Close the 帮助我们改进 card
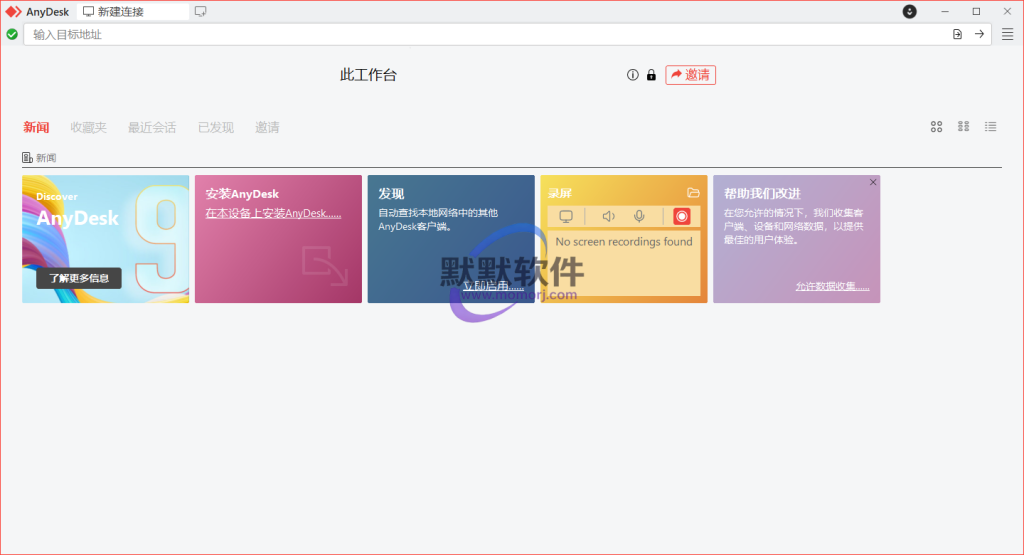The image size is (1024, 555). 873,182
